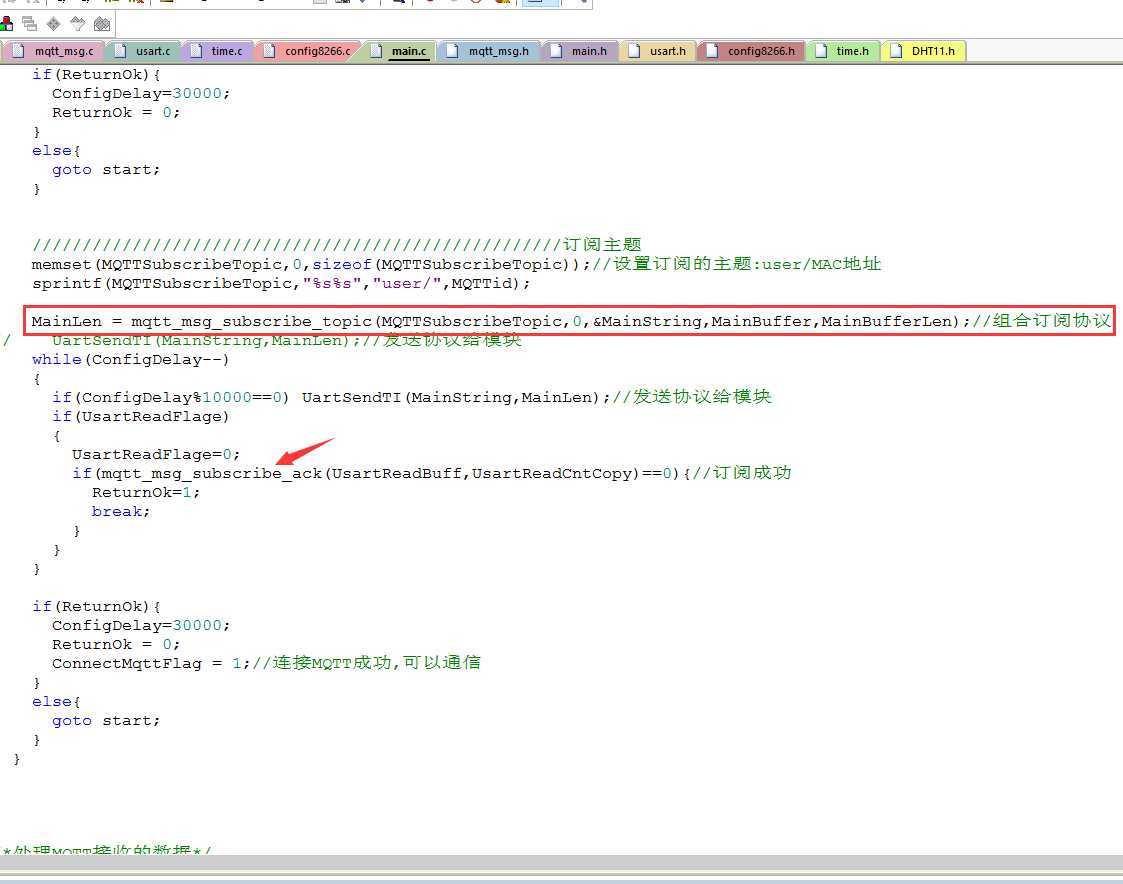Screen dimensions: 1123x884
Task: Select the main.c tab
Action: coord(400,51)
